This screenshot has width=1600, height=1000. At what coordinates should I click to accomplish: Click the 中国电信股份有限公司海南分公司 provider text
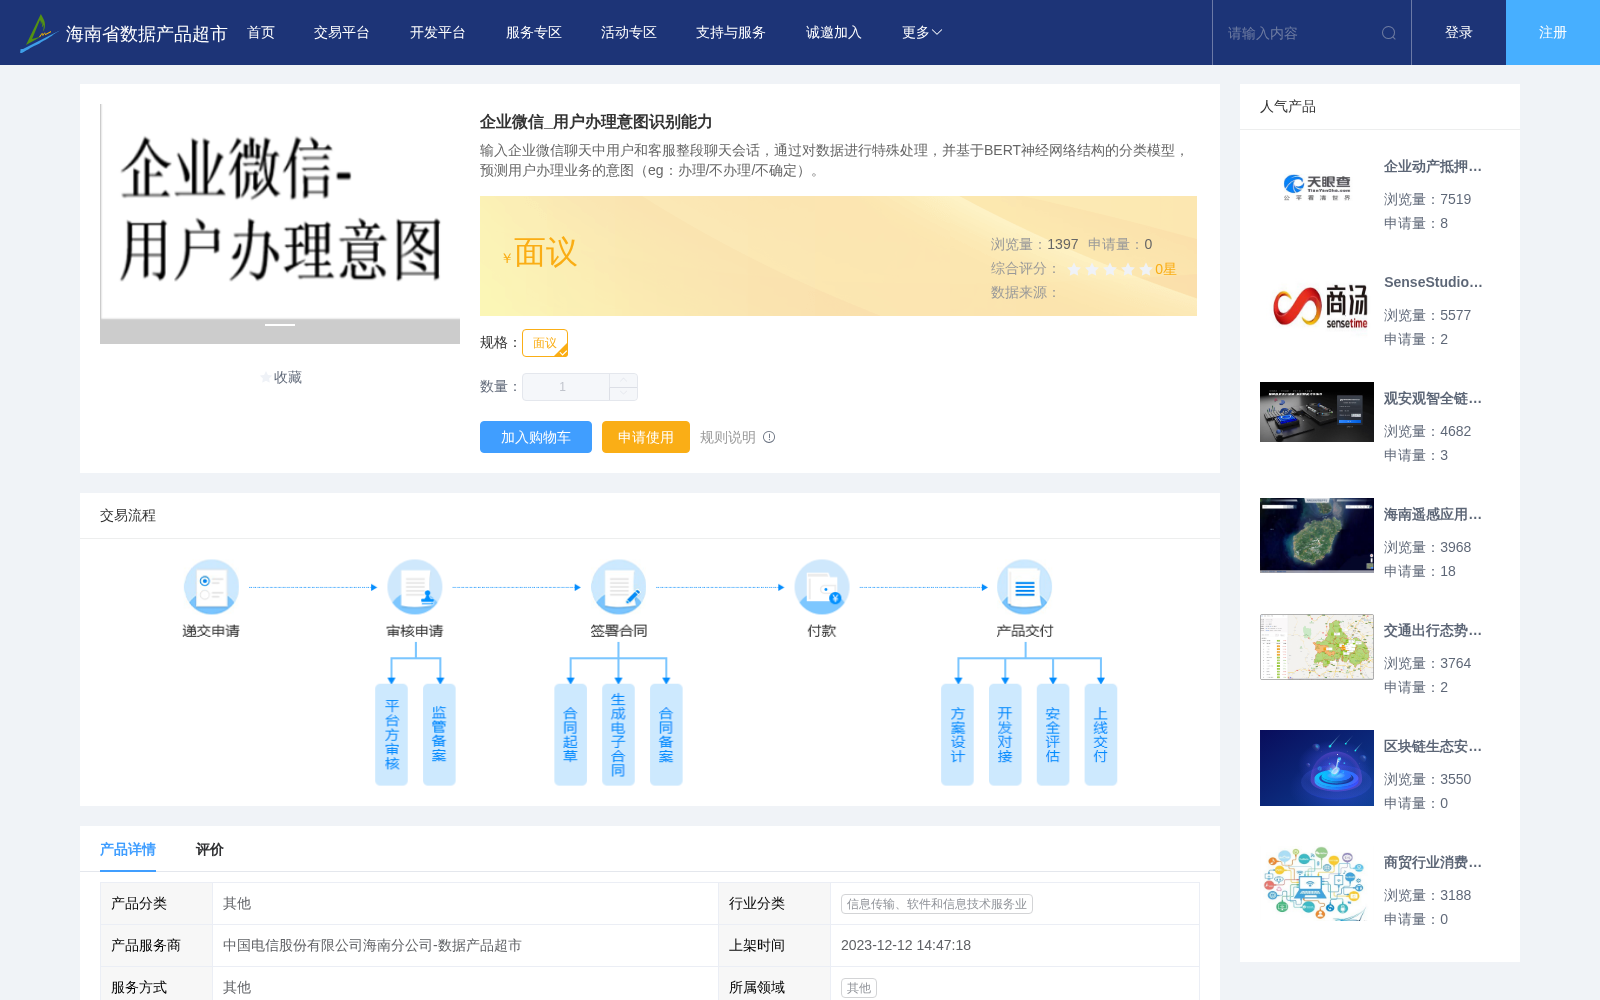[x=372, y=945]
